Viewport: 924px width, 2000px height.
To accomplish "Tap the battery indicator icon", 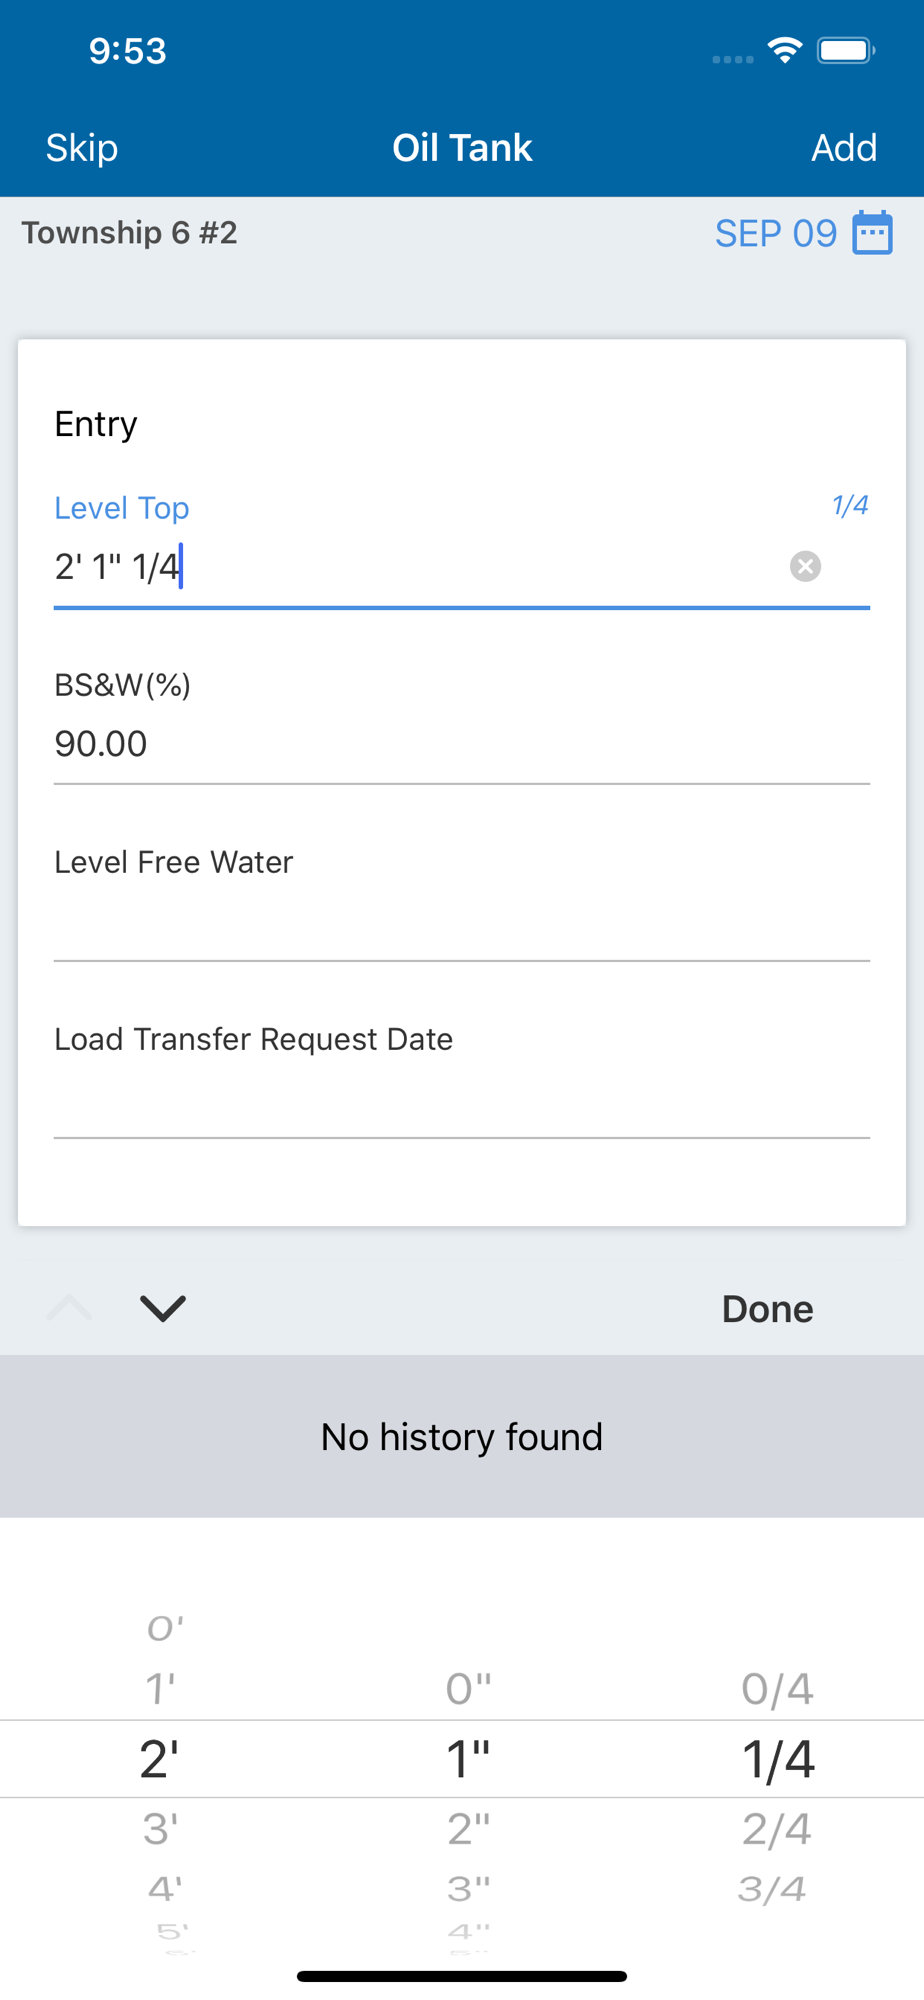I will [846, 50].
